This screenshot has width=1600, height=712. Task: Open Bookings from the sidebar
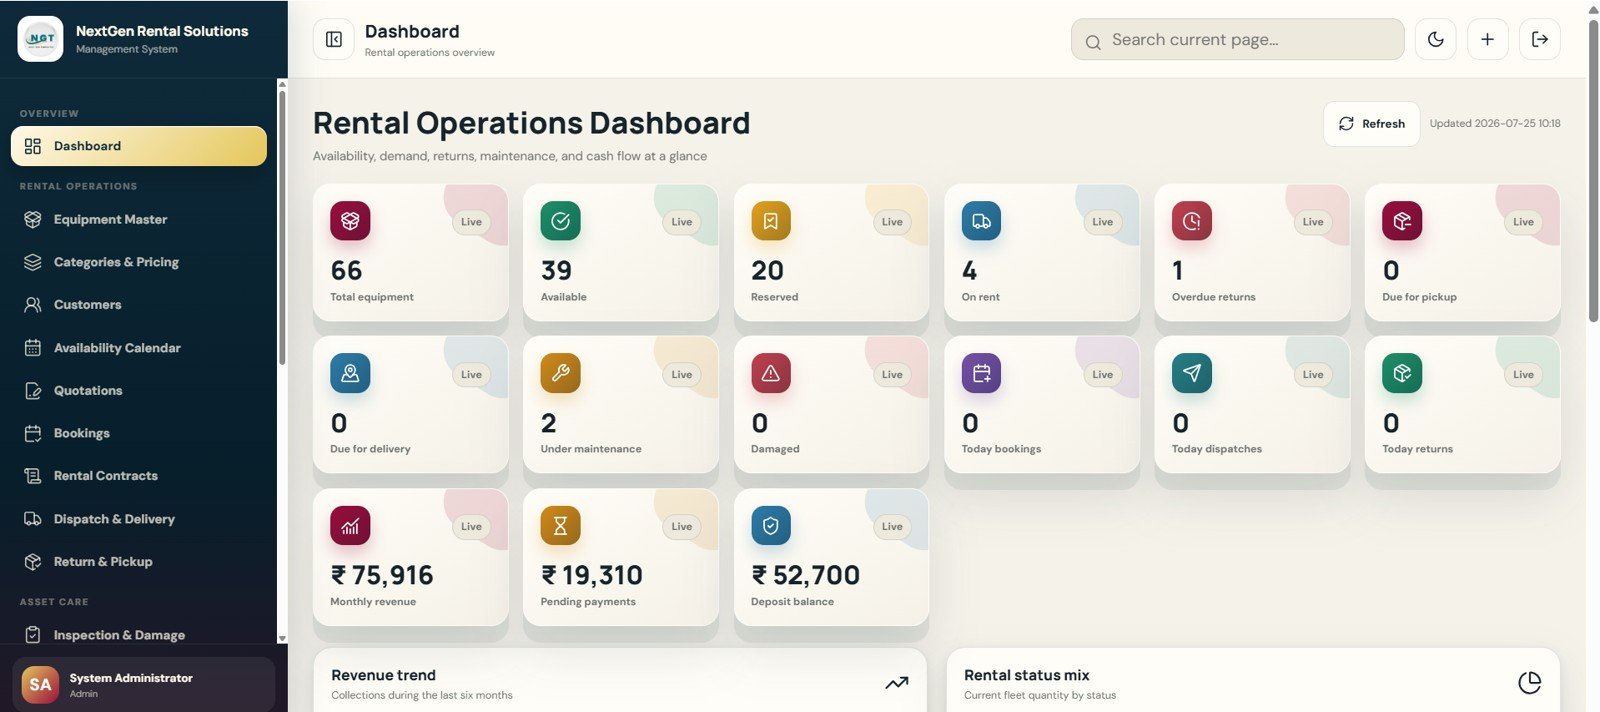pyautogui.click(x=139, y=433)
